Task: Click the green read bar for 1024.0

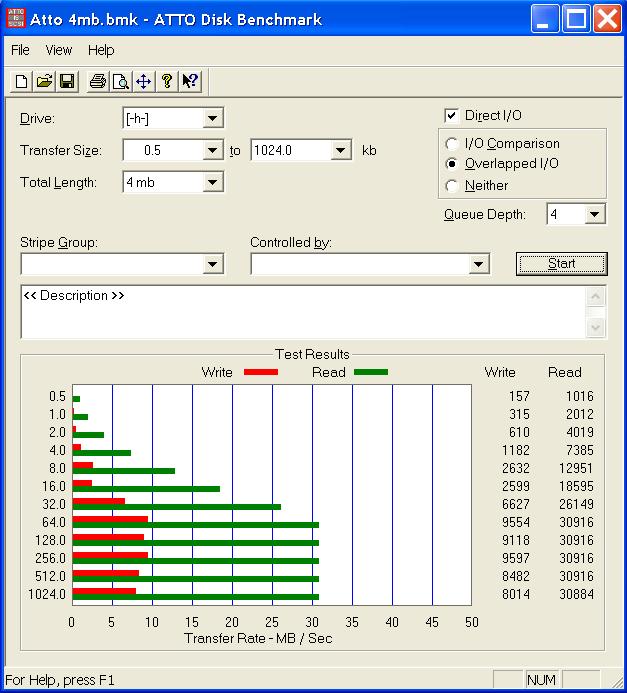Action: pyautogui.click(x=196, y=597)
